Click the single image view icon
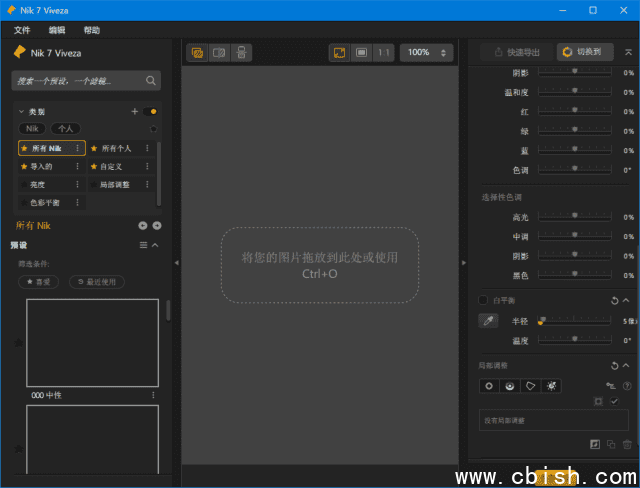 click(198, 52)
